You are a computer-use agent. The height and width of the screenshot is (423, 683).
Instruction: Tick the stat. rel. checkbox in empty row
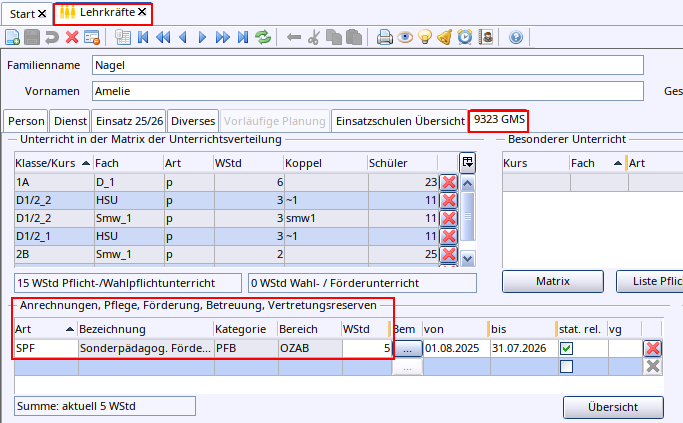(x=567, y=367)
